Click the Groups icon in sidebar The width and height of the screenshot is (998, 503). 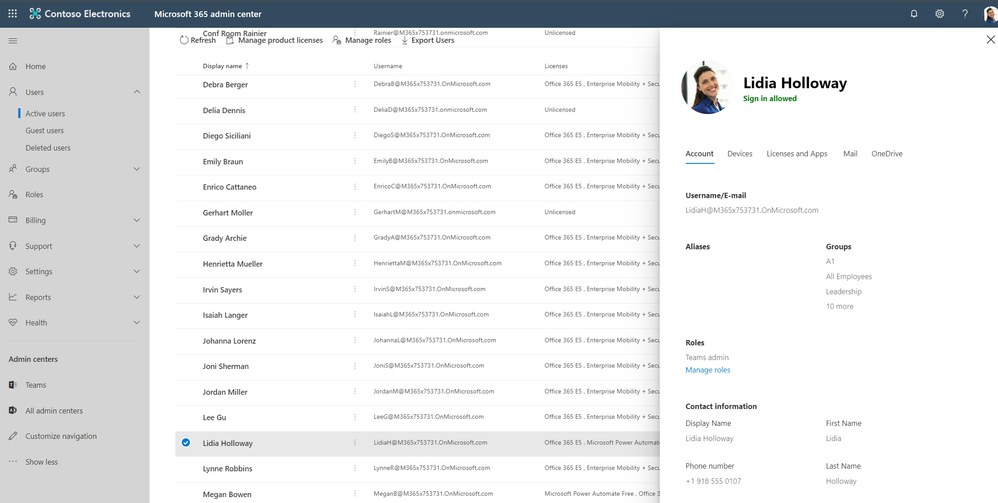[13, 169]
